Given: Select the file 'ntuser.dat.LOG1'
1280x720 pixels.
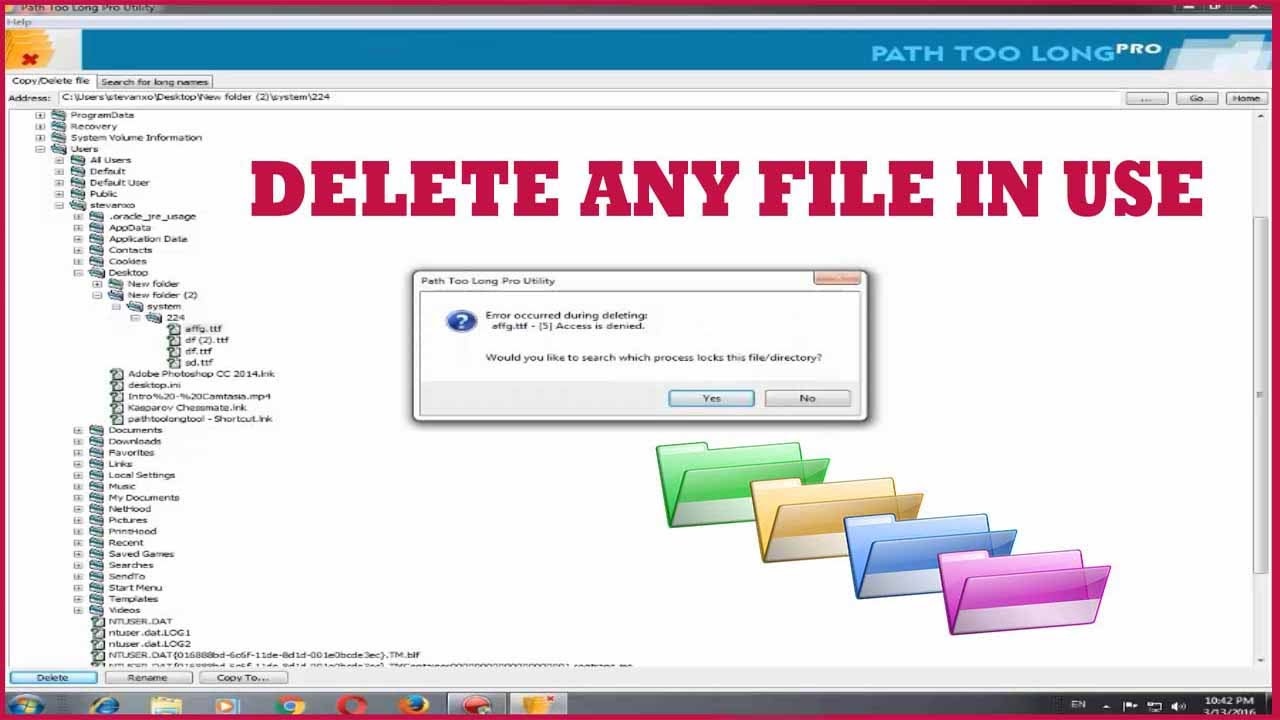Looking at the screenshot, I should coord(149,633).
